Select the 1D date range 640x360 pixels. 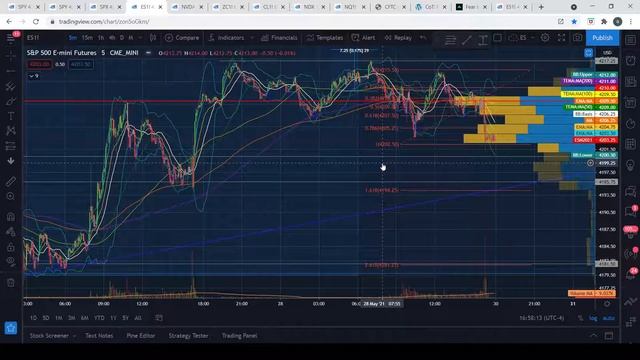coord(33,318)
